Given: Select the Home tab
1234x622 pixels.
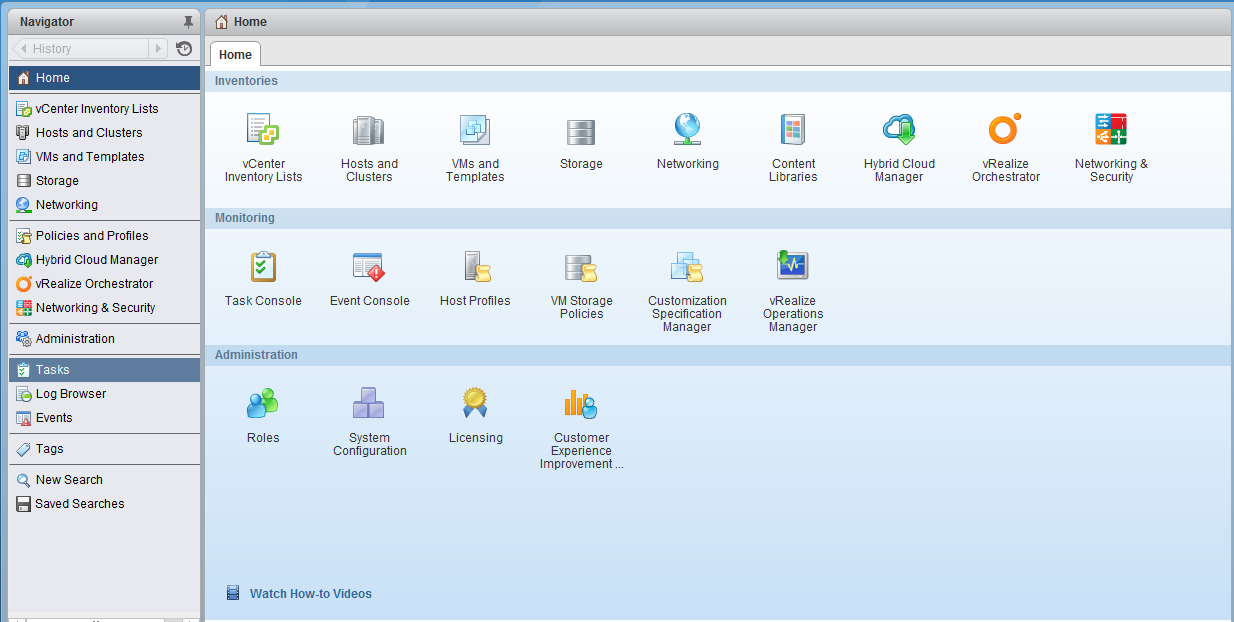Looking at the screenshot, I should tap(236, 55).
